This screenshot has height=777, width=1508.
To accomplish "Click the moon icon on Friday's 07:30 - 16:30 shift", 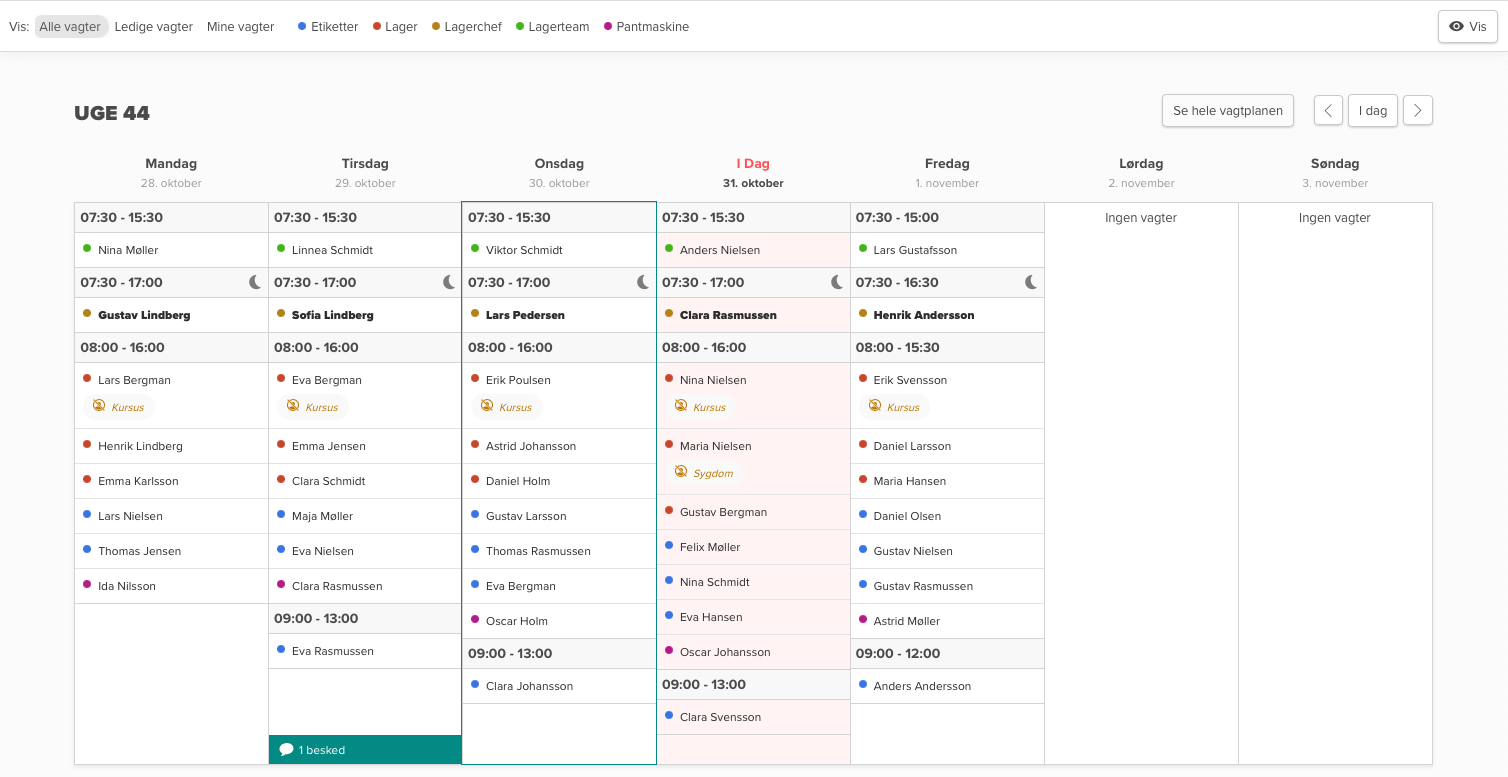I will pyautogui.click(x=1031, y=283).
